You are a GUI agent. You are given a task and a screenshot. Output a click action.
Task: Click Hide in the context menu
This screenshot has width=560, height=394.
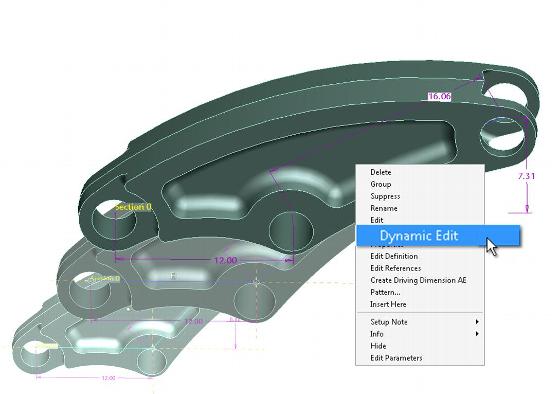click(x=378, y=346)
